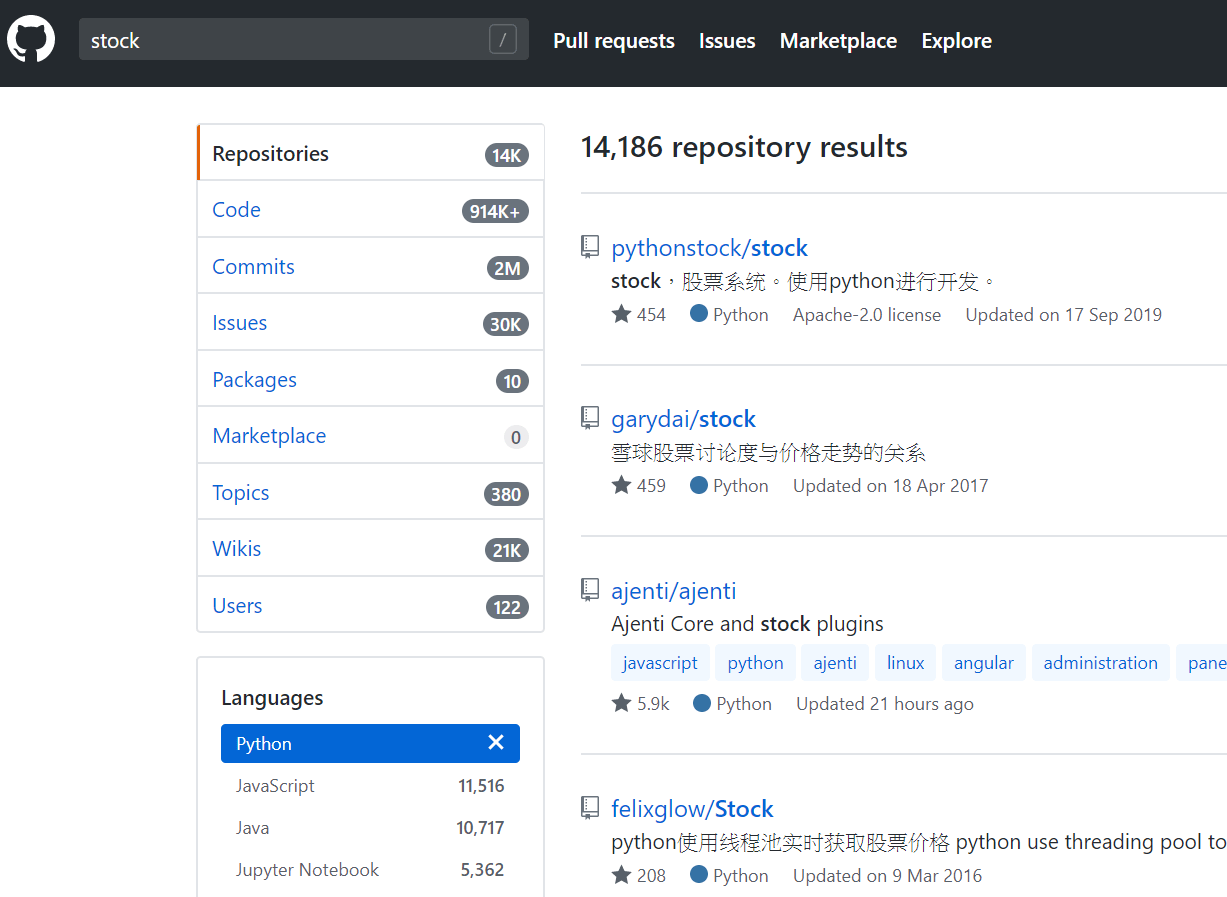Screen dimensions: 1227x897
Task: Click the angular topic tag
Action: click(x=984, y=663)
